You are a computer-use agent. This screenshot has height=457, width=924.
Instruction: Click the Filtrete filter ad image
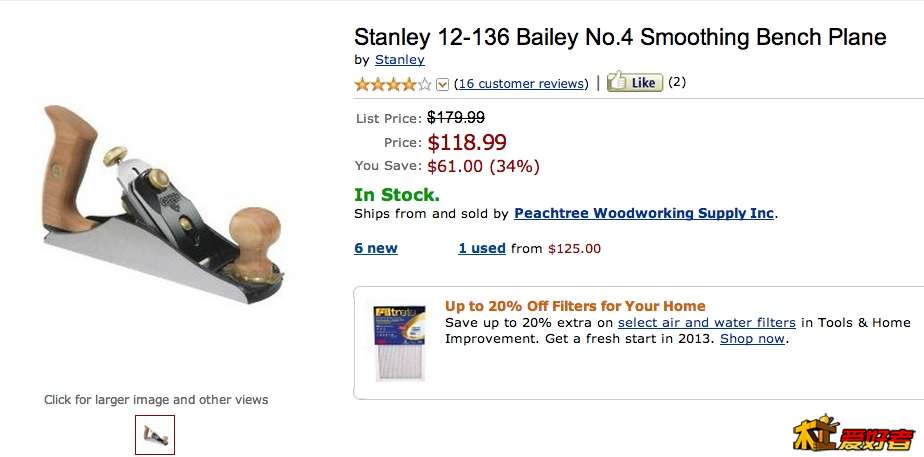400,343
